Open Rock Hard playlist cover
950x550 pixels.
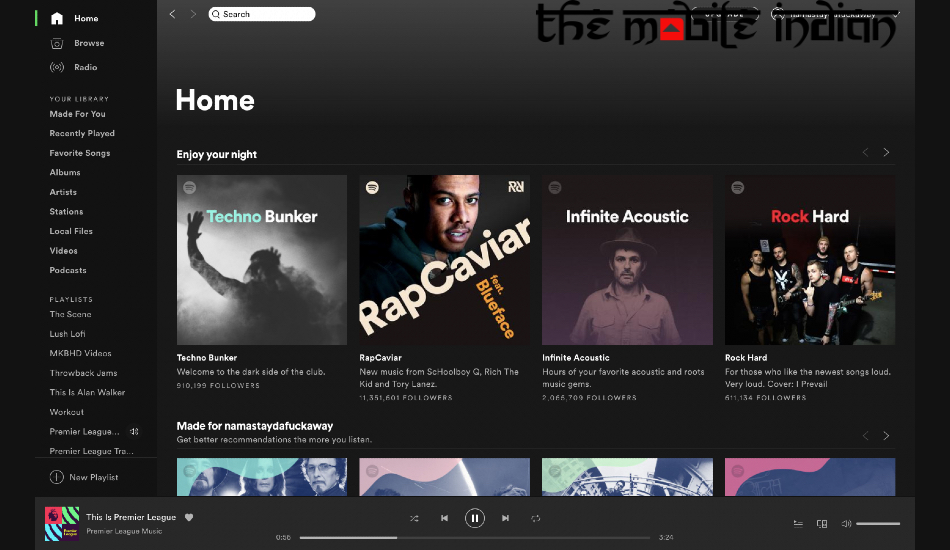(x=810, y=260)
